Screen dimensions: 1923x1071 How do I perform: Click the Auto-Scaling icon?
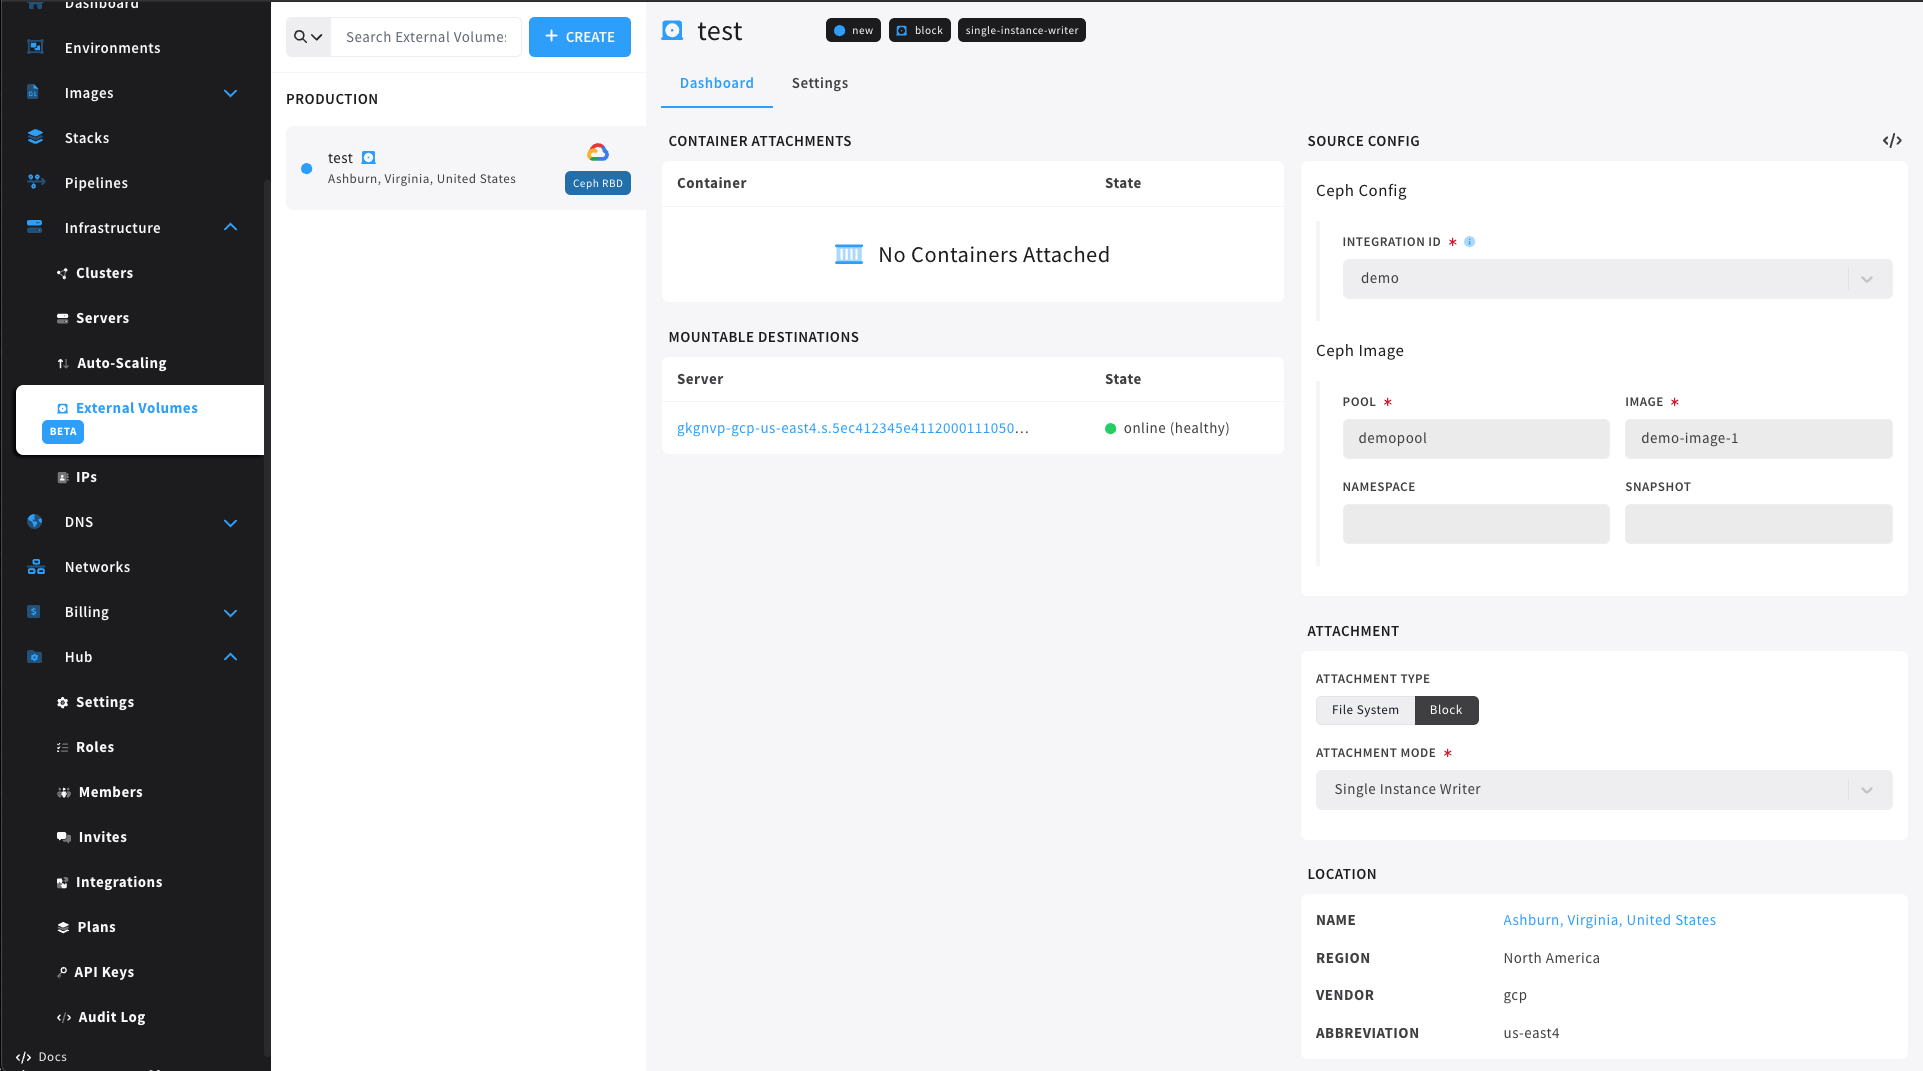coord(62,362)
